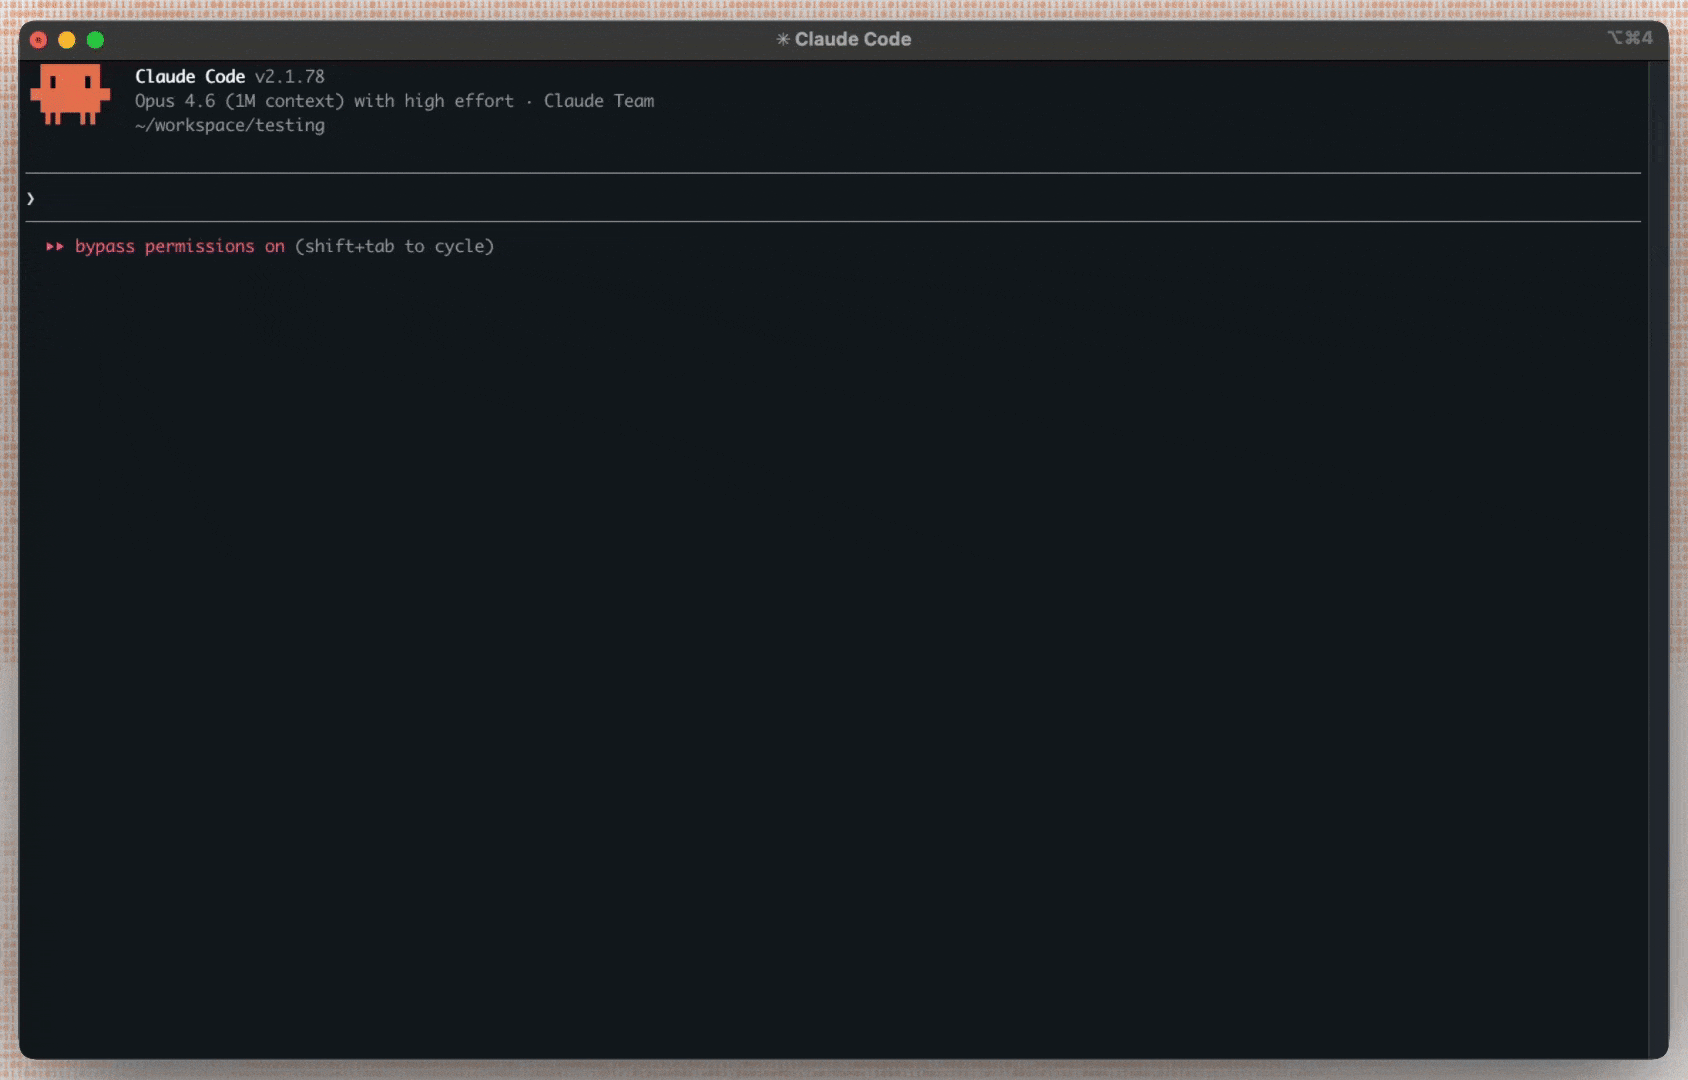Click the ⌥⌘4 window shortcut indicator

[x=1629, y=38]
